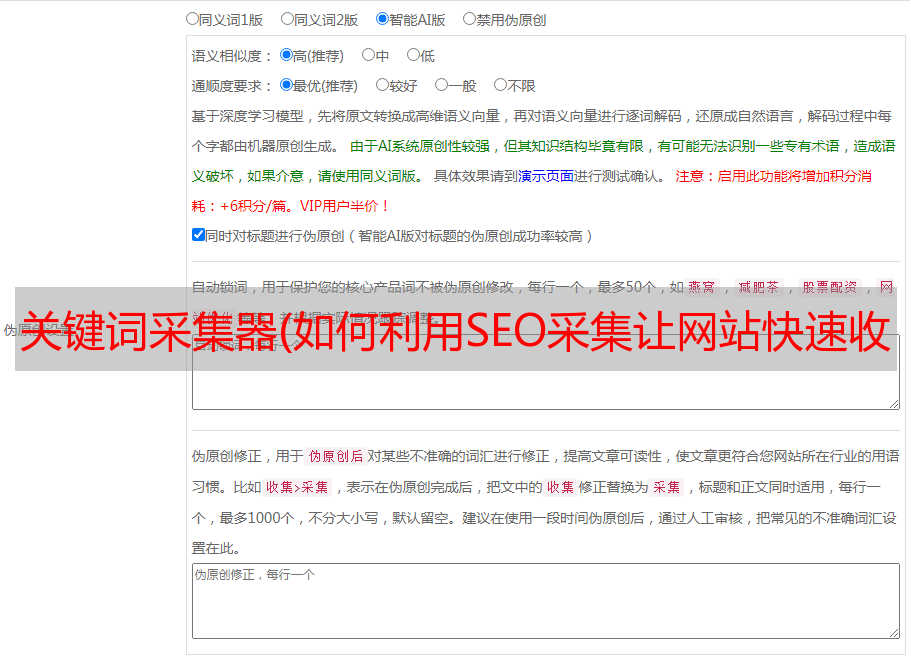
Task: Set 语义相似度 to 高(推荐)
Action: tap(286, 55)
